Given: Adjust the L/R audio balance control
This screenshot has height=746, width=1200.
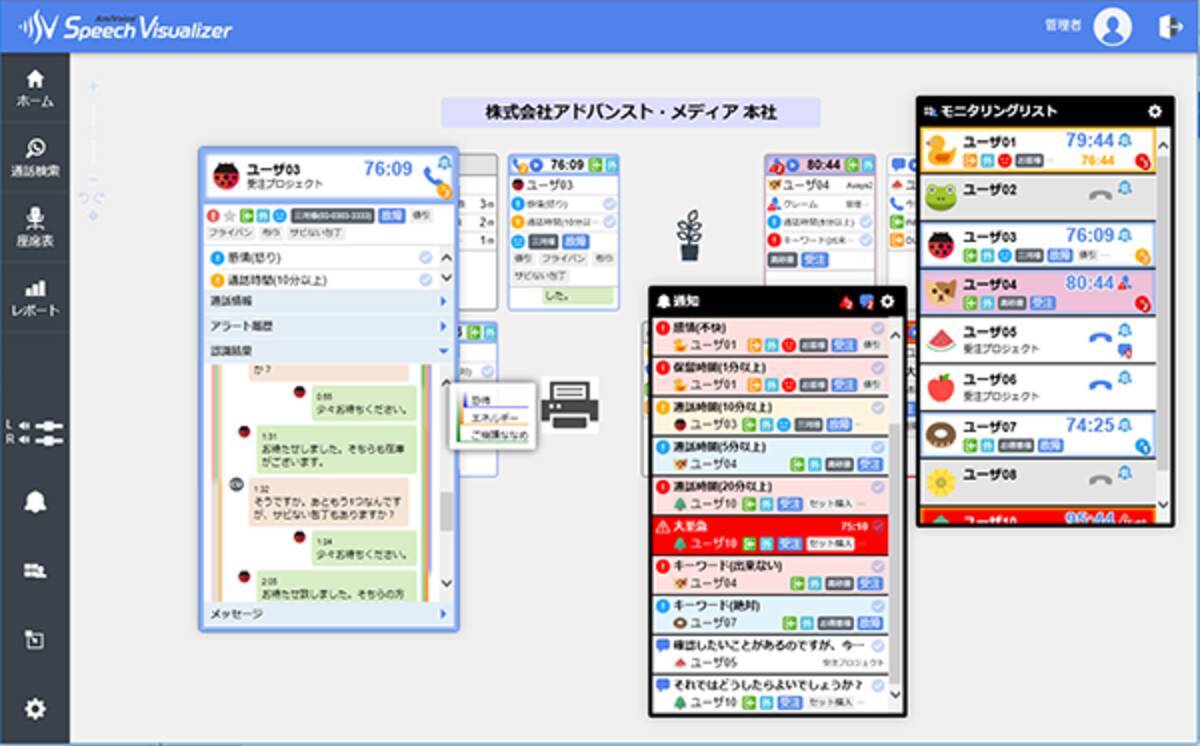Looking at the screenshot, I should coord(35,432).
